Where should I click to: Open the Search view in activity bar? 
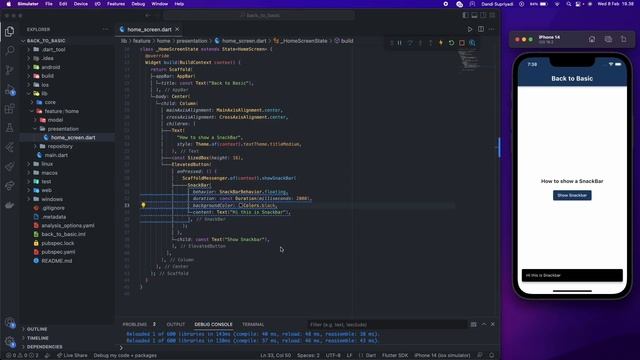click(9, 50)
